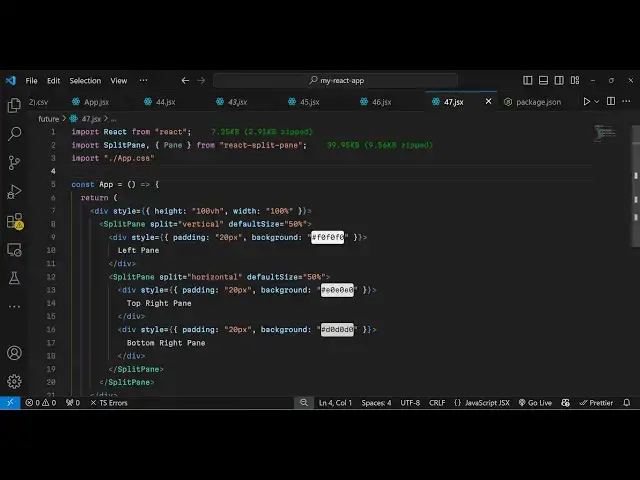Screen dimensions: 640x480
Task: Open the Remote Explorer view
Action: coord(14,249)
